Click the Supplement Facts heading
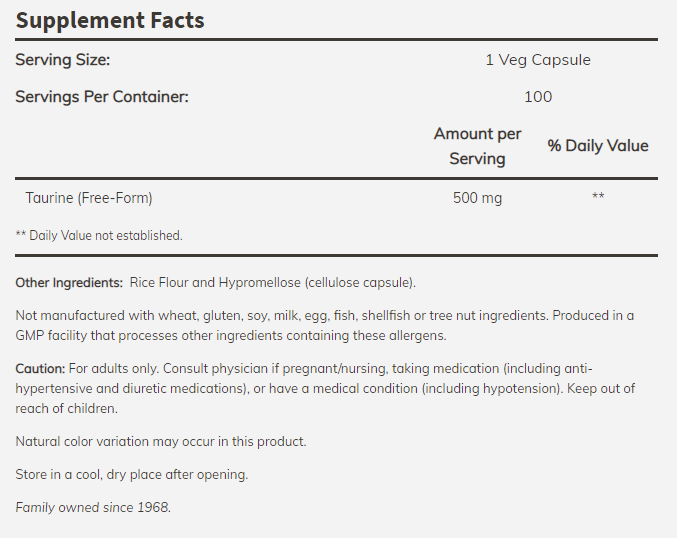The width and height of the screenshot is (677, 538). 110,20
